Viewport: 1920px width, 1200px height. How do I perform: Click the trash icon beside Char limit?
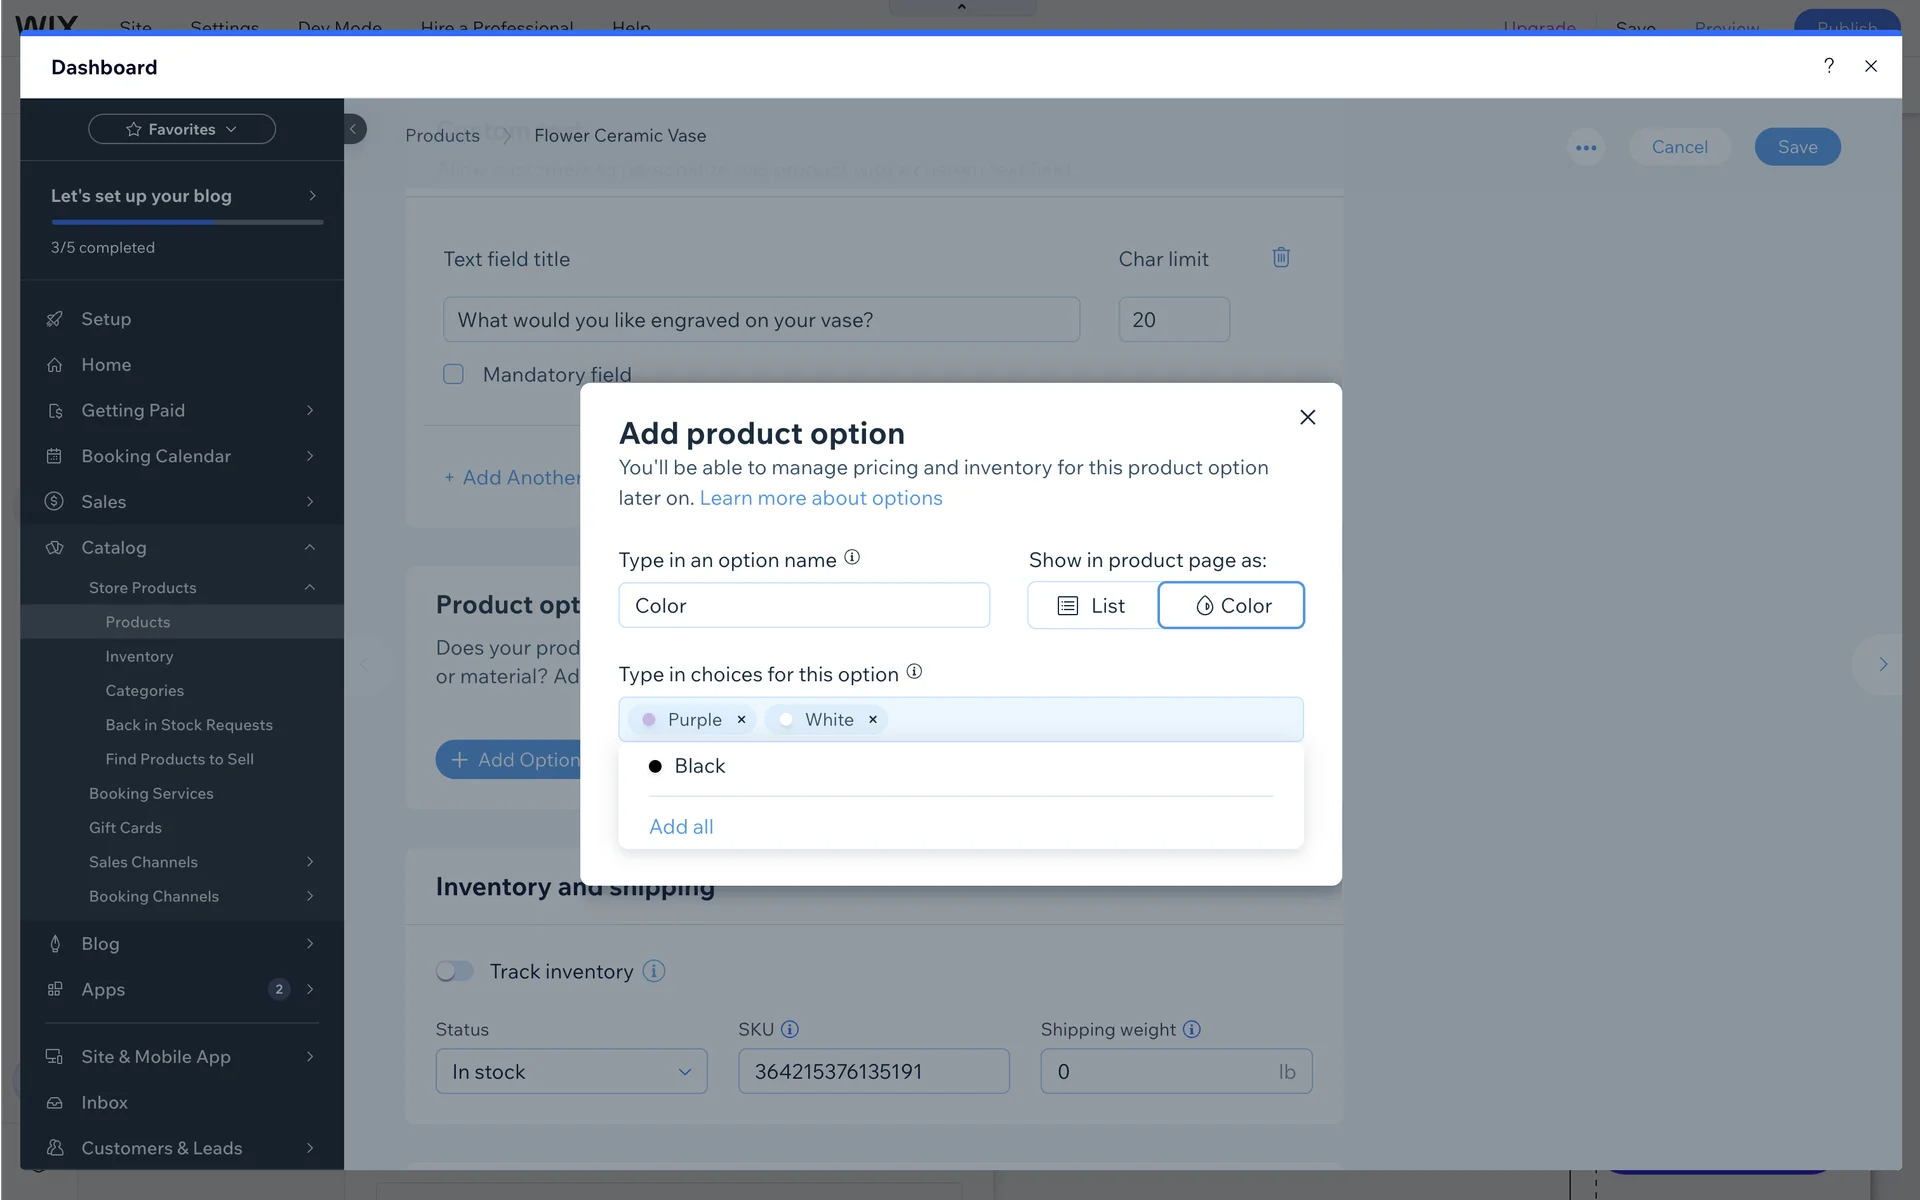(x=1280, y=258)
